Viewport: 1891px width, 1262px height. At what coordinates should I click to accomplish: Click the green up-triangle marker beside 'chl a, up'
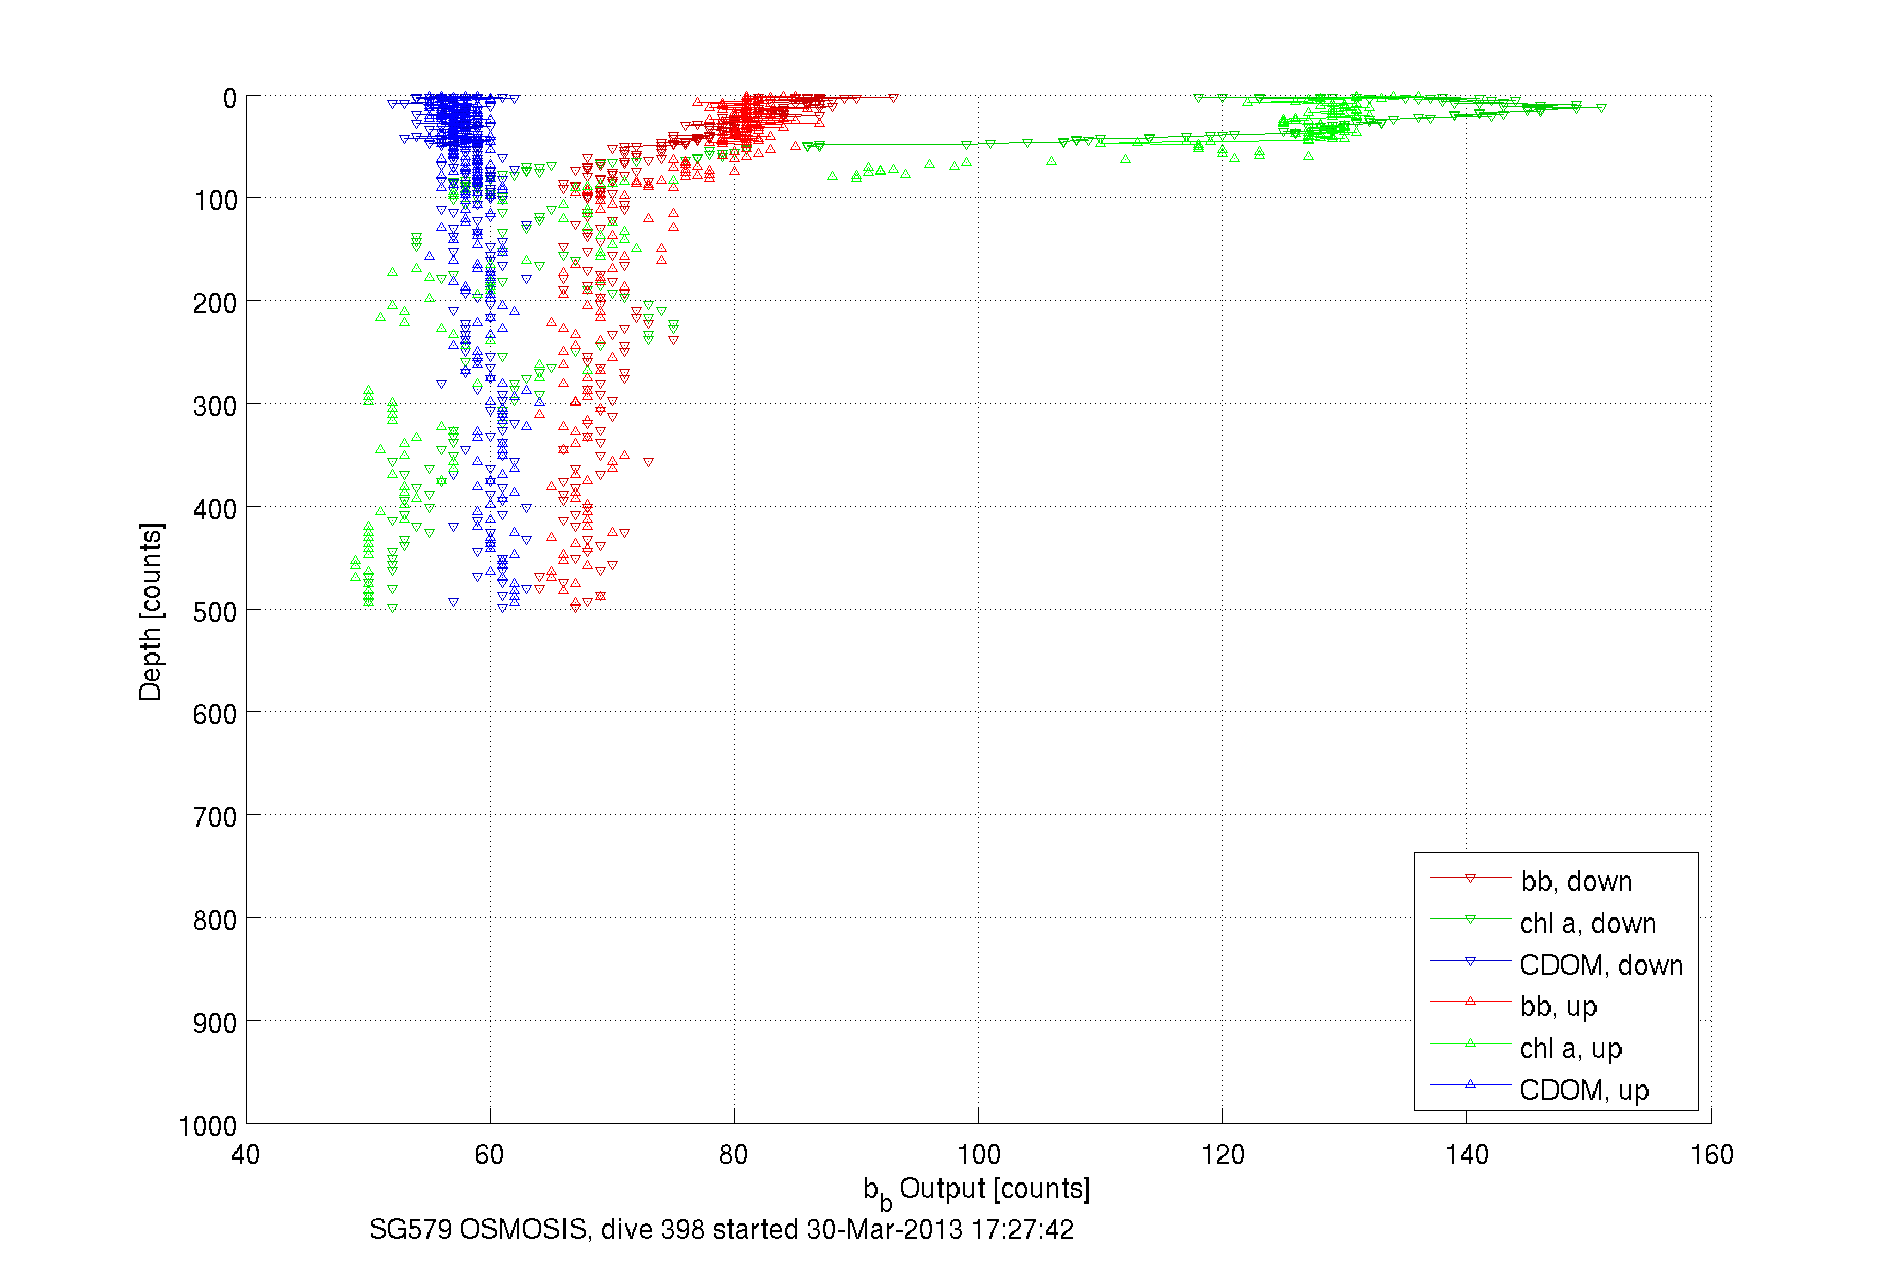coord(1470,1043)
